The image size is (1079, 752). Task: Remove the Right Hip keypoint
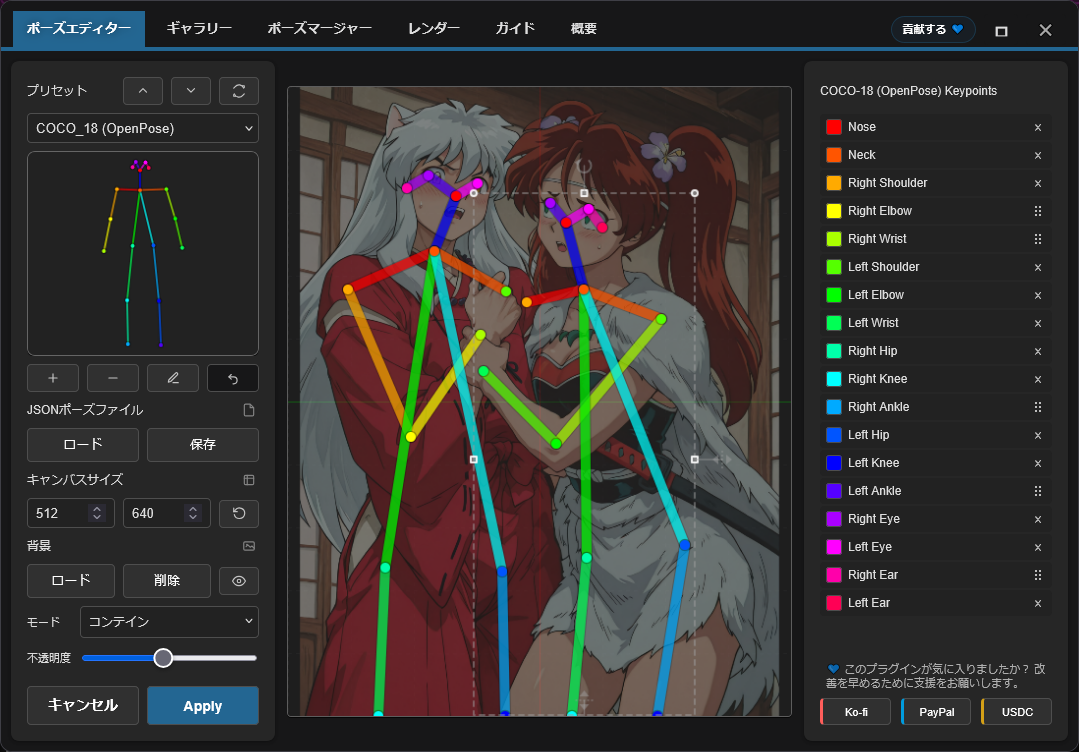pos(1038,351)
